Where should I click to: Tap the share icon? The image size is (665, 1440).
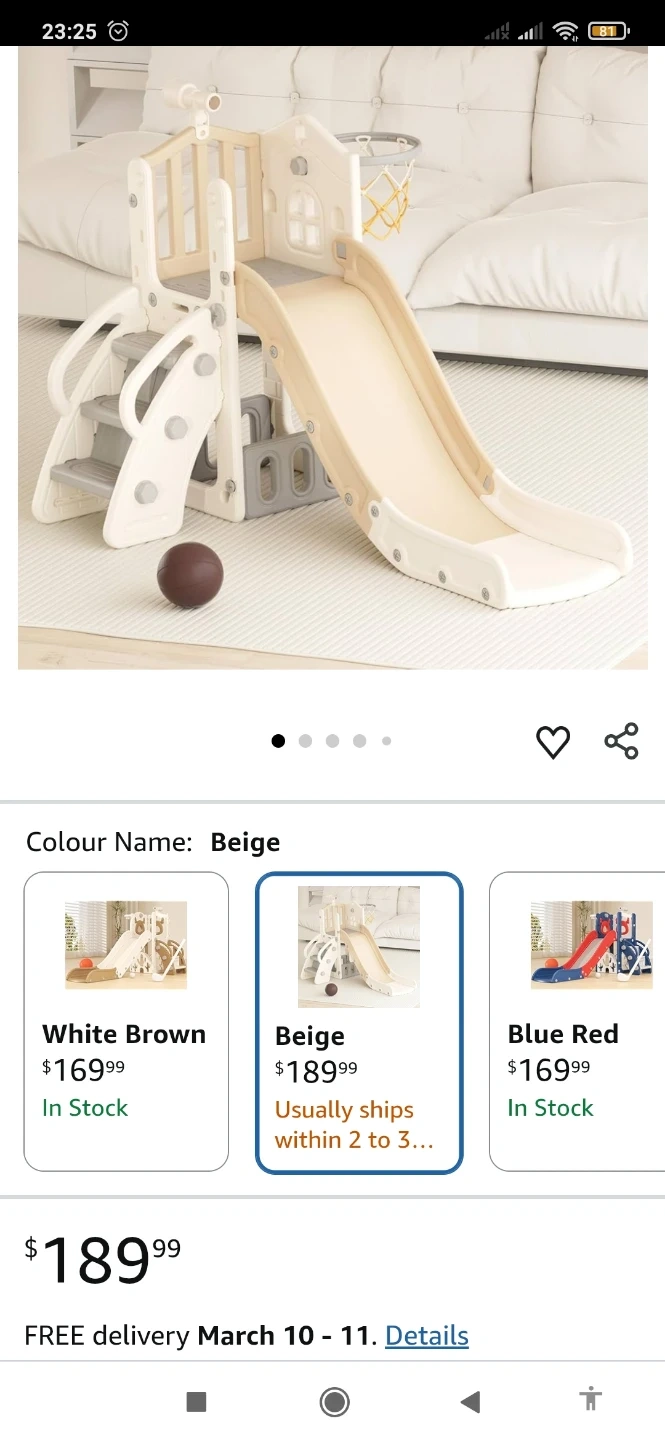coord(621,741)
